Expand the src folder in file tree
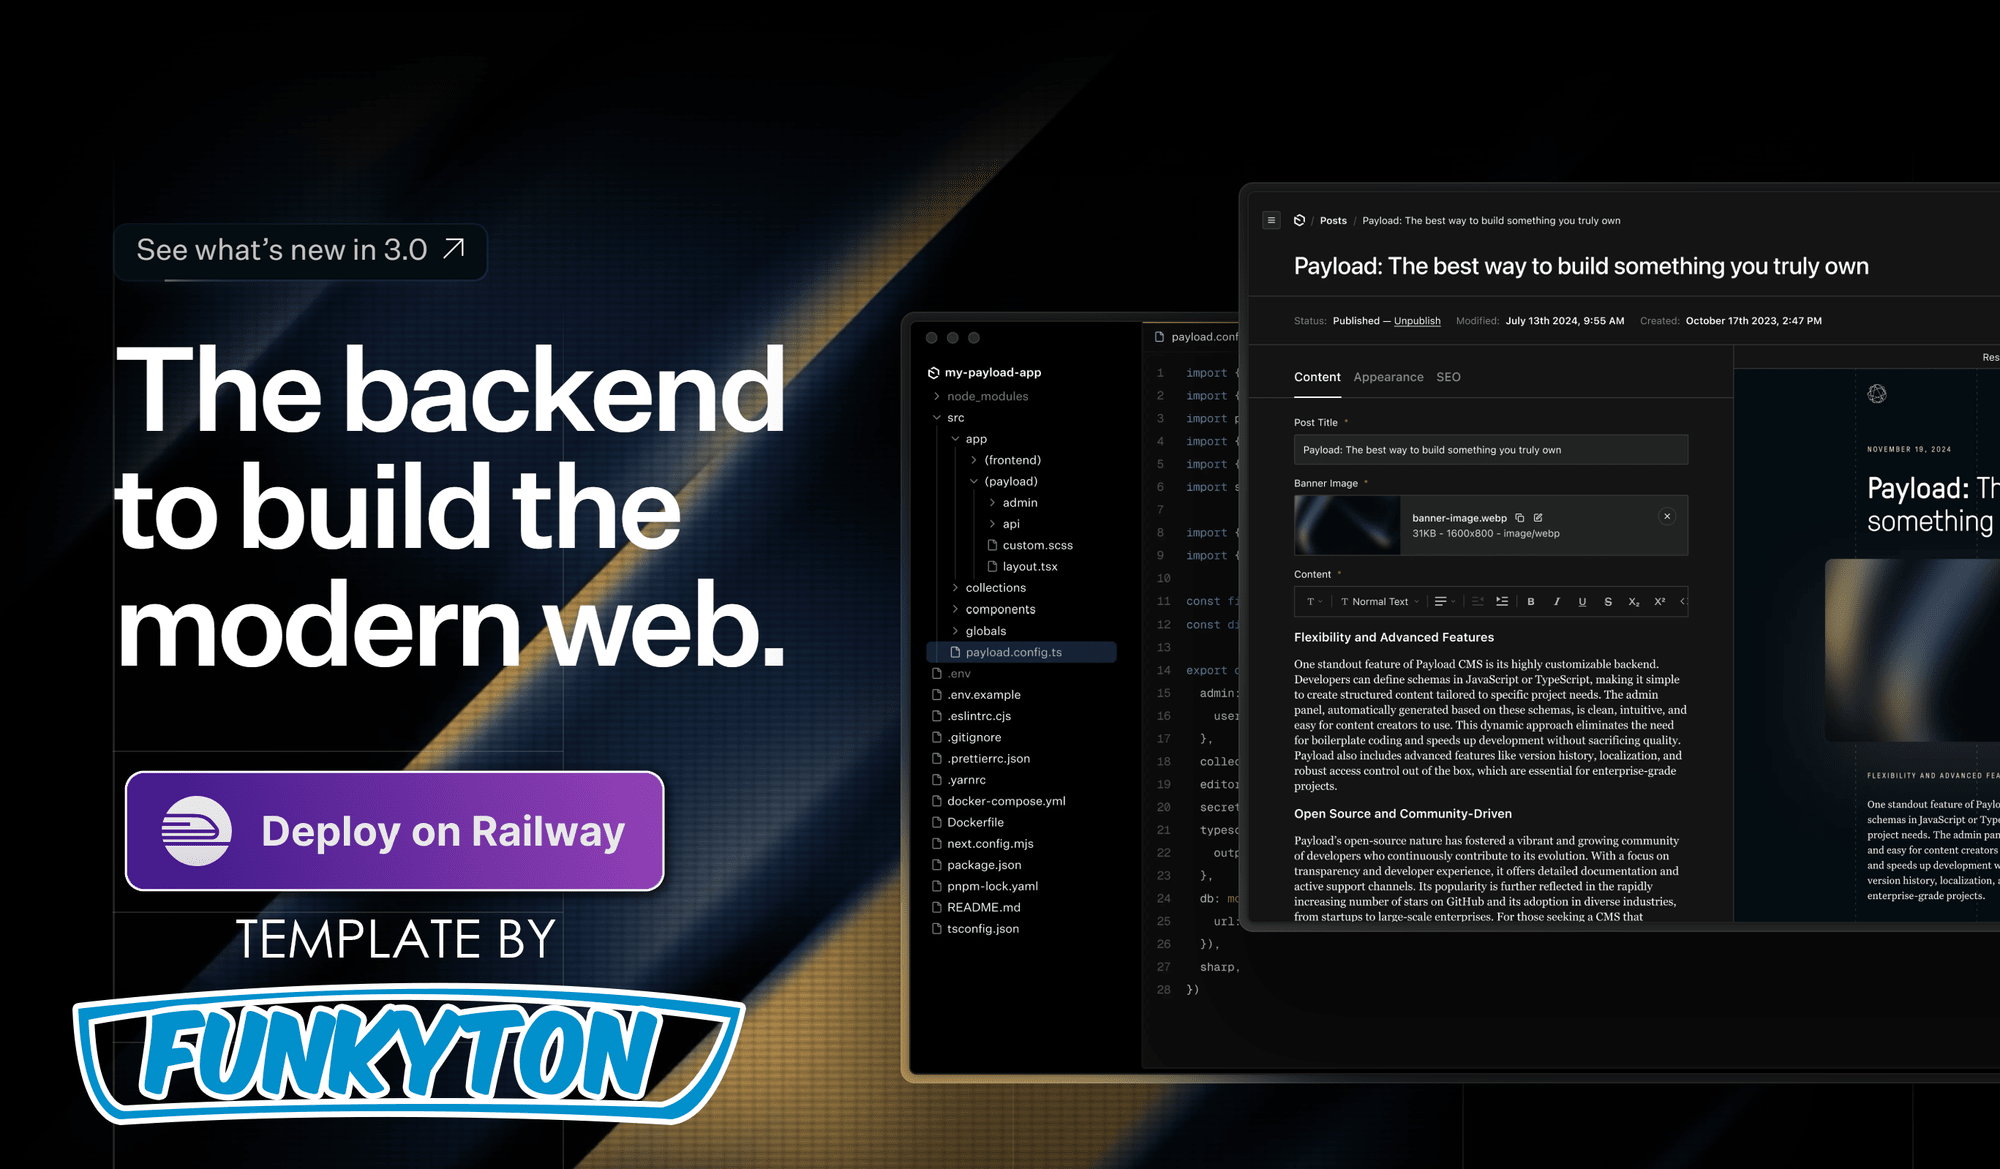Viewport: 2000px width, 1169px height. (941, 415)
